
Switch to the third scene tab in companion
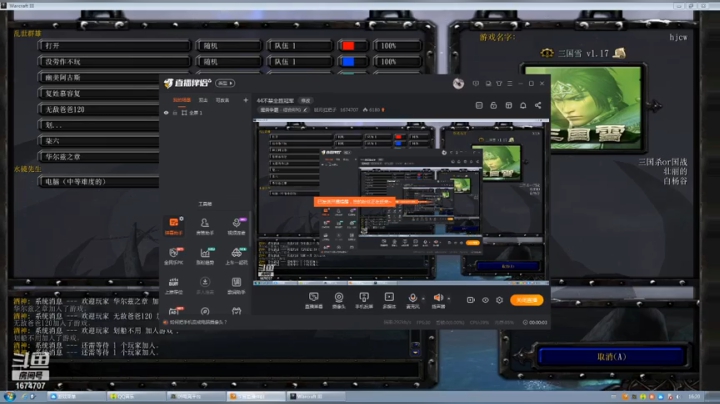(222, 100)
